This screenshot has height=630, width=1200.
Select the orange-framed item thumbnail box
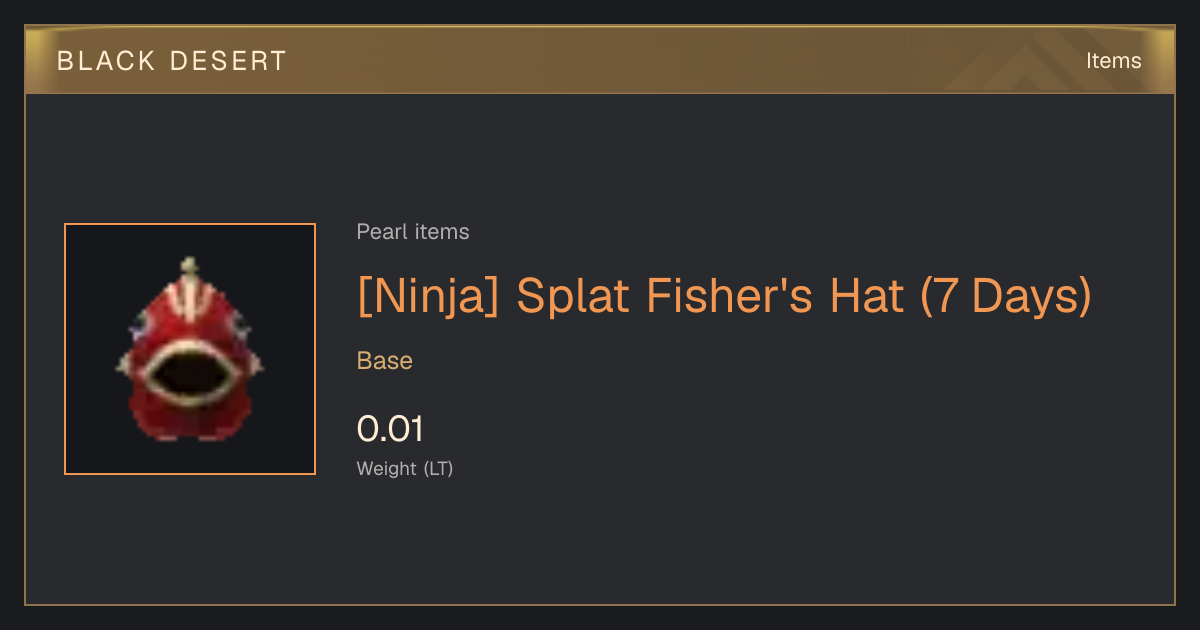coord(190,349)
